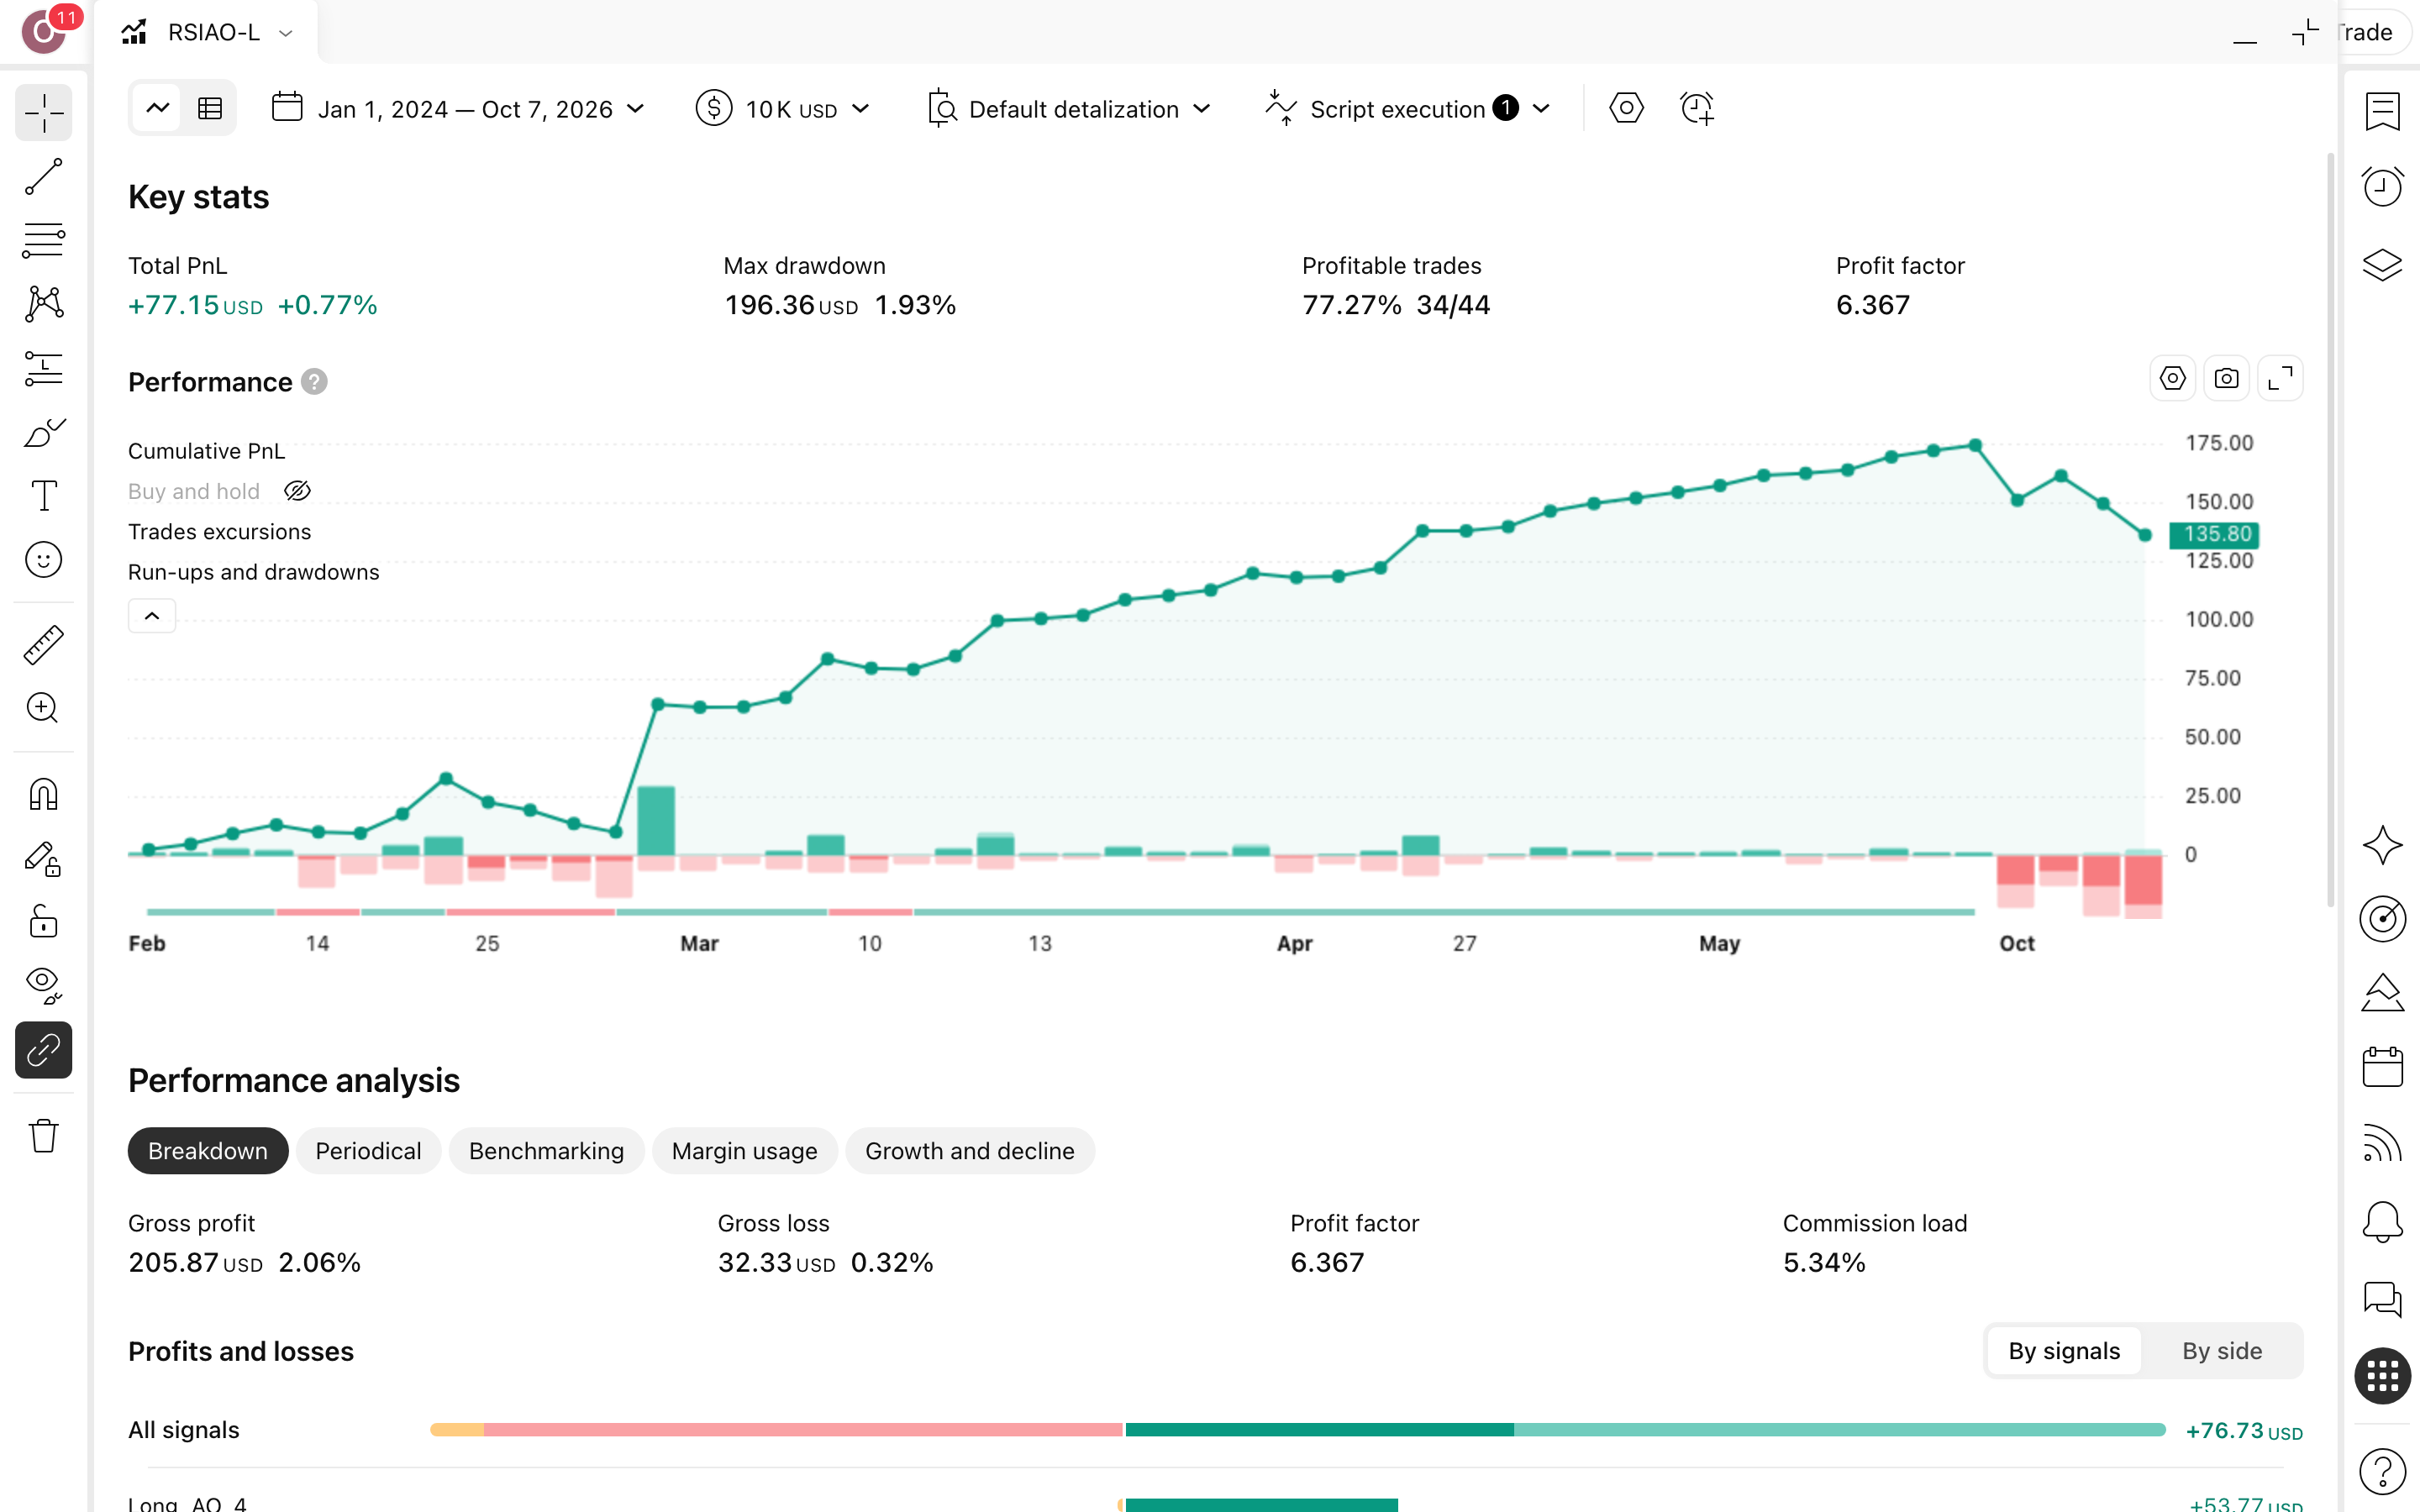Switch to the Benchmarking tab
The width and height of the screenshot is (2420, 1512).
point(546,1151)
